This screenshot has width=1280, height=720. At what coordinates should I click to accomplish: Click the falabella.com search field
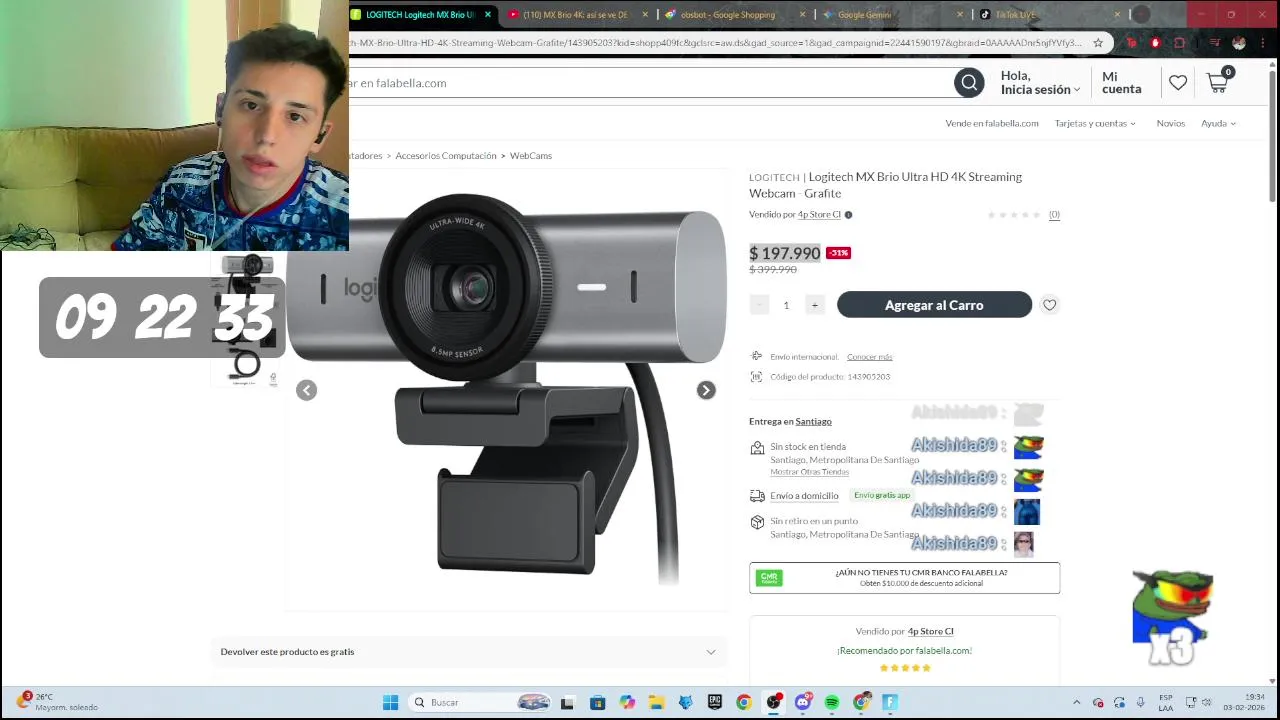point(650,83)
